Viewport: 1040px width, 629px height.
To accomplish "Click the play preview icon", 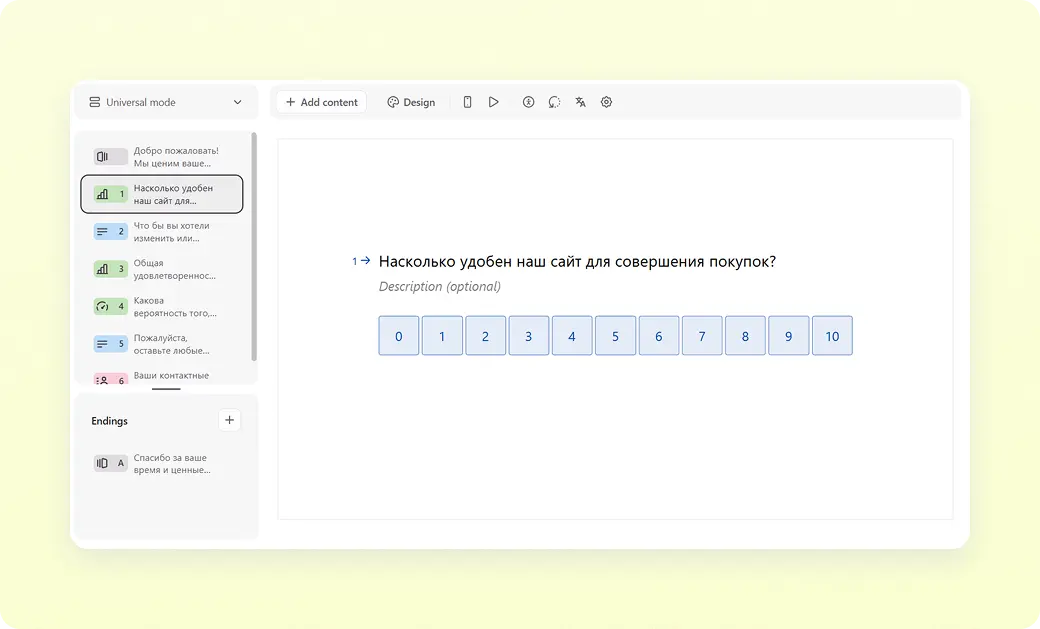I will [494, 102].
